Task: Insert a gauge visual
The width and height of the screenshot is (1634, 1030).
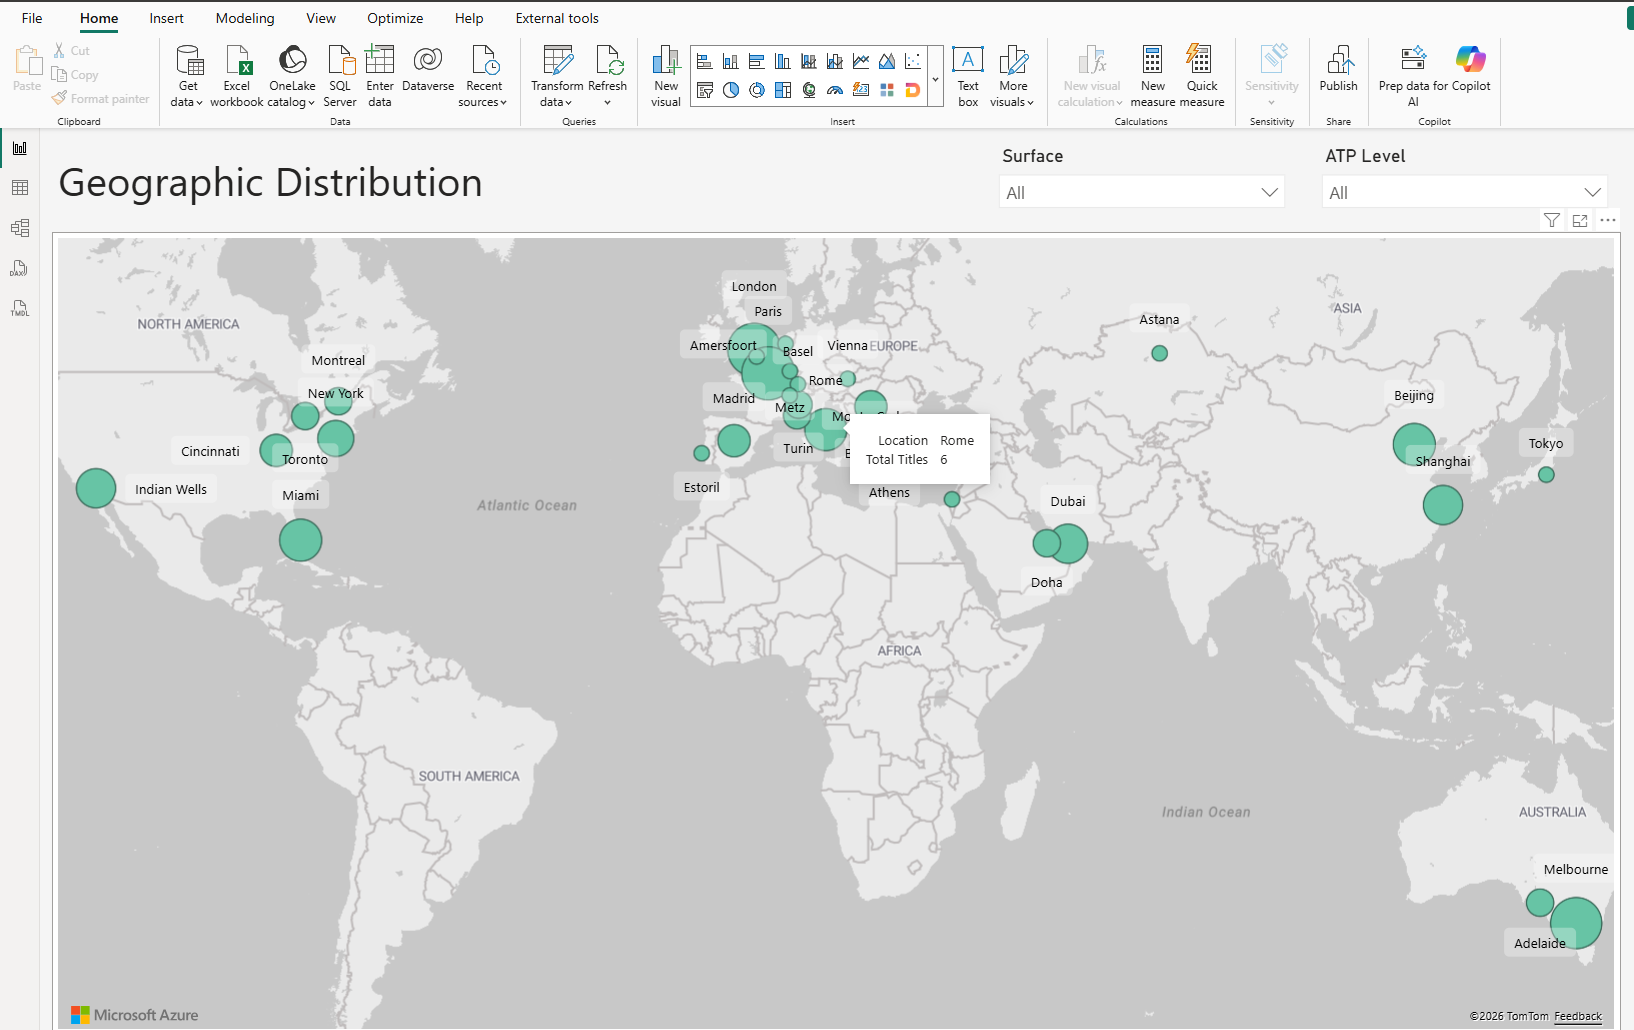Action: point(835,90)
